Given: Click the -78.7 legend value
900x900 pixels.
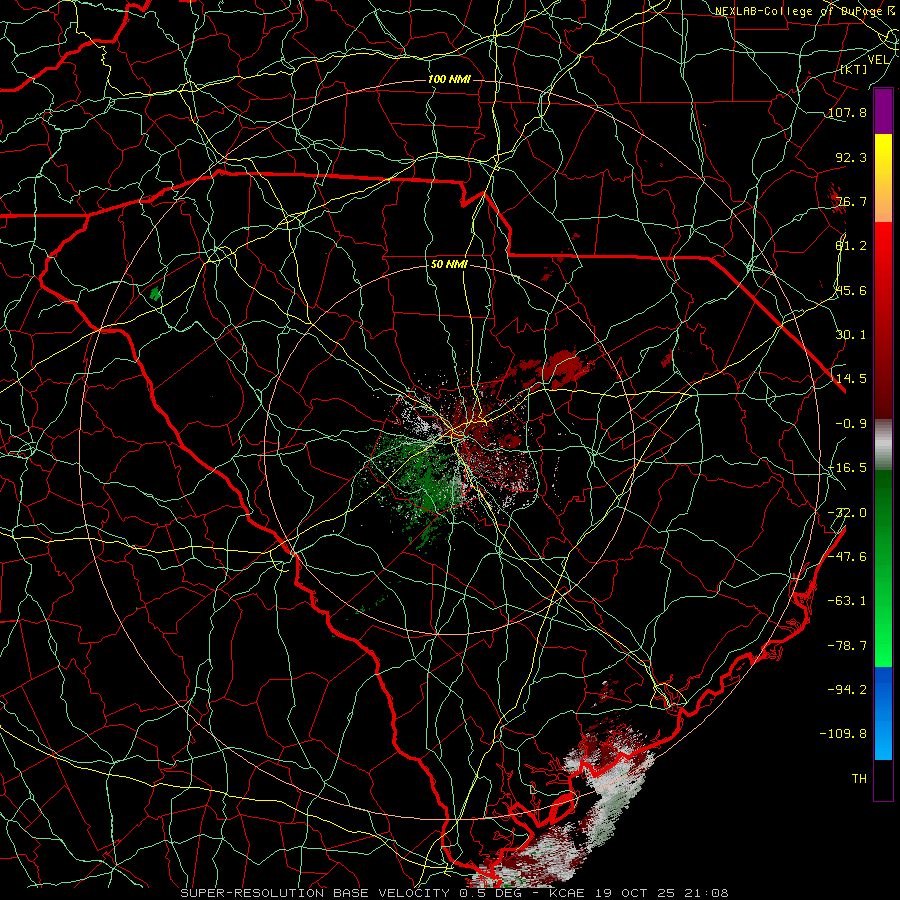Looking at the screenshot, I should (x=847, y=646).
